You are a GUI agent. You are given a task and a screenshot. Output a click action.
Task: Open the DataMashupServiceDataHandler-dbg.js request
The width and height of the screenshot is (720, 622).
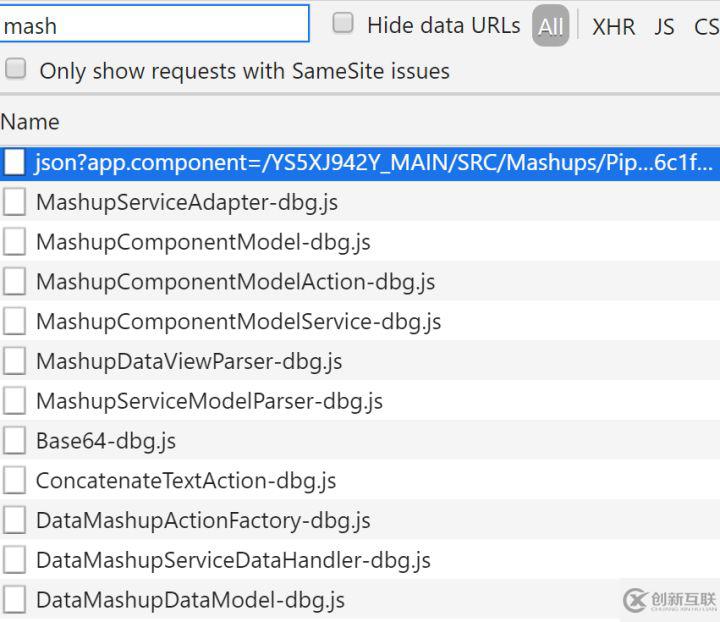pos(233,560)
